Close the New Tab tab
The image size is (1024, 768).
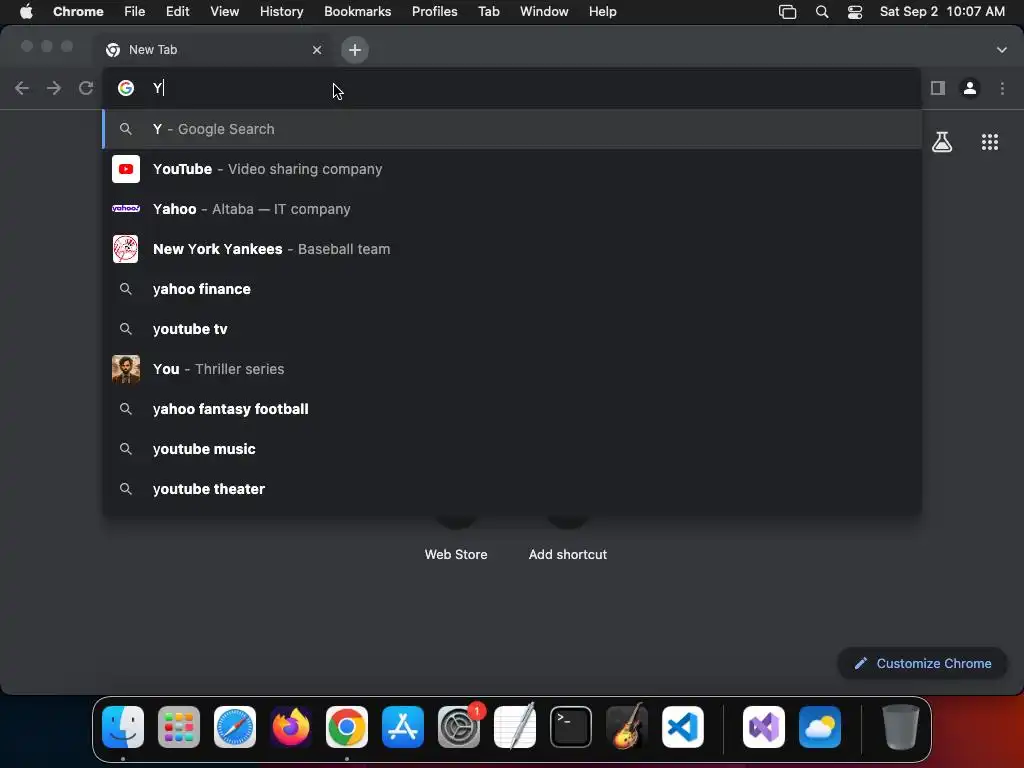pyautogui.click(x=317, y=50)
